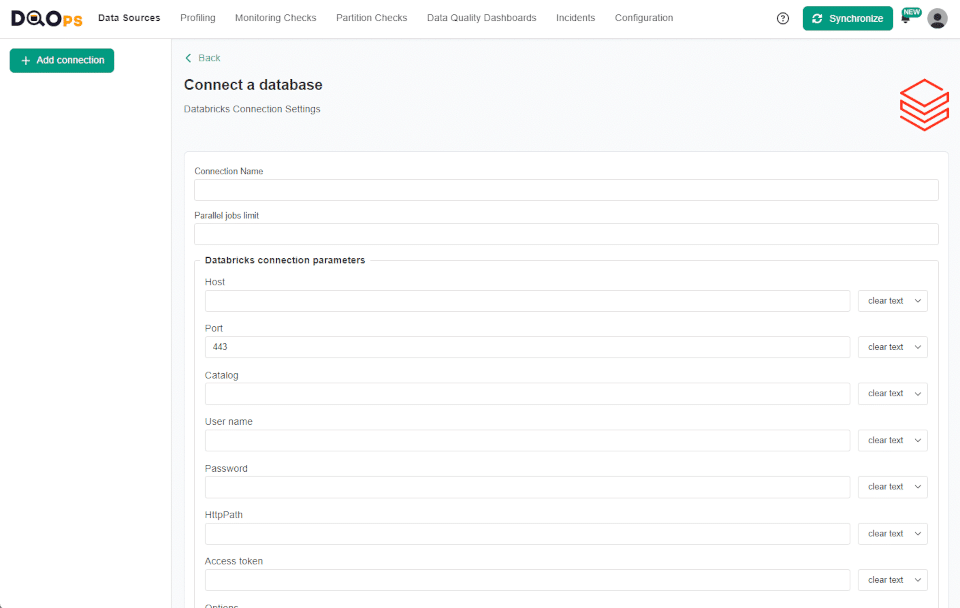The image size is (960, 608).
Task: Open the user profile avatar
Action: tap(937, 18)
